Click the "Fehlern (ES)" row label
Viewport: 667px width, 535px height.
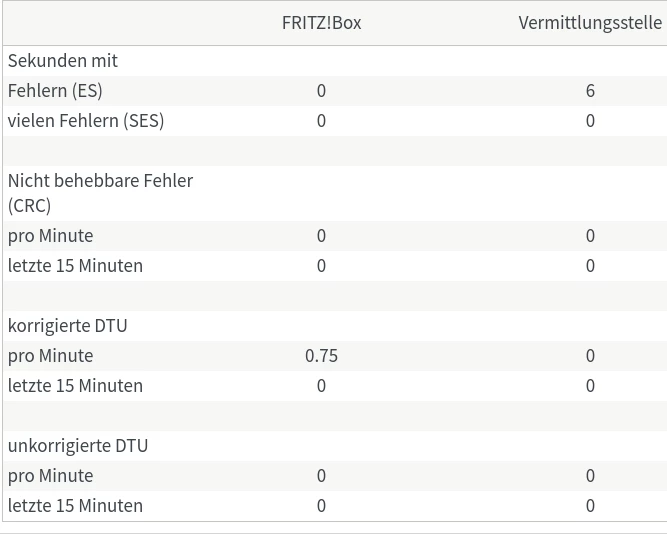pyautogui.click(x=55, y=91)
